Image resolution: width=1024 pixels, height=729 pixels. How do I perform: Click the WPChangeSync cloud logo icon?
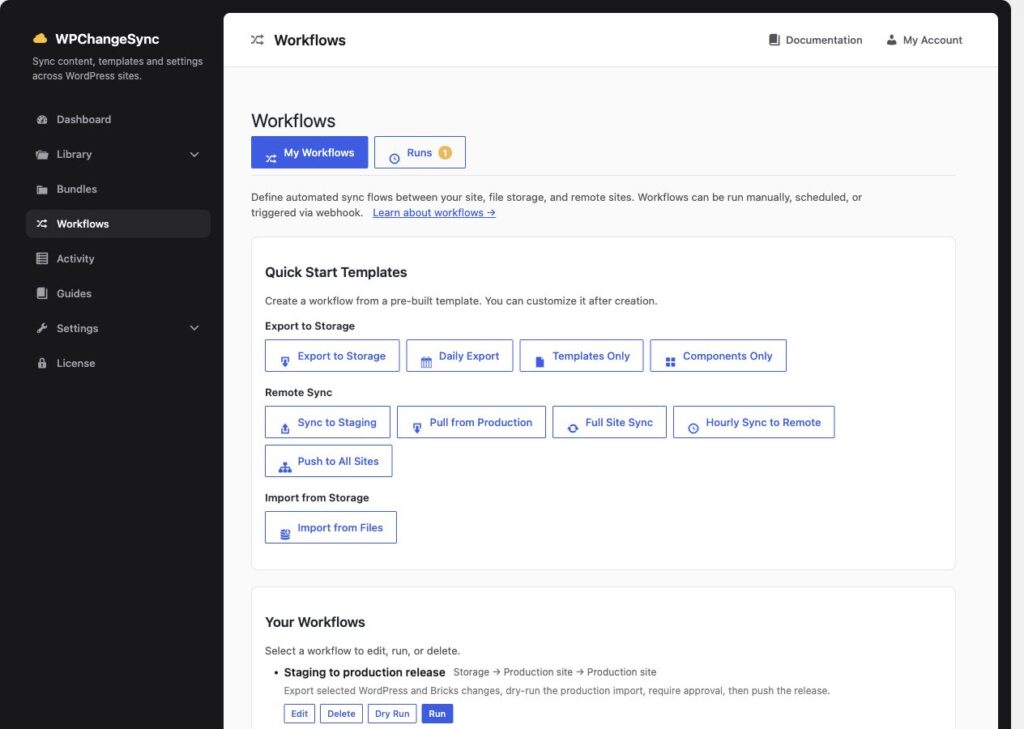point(40,38)
